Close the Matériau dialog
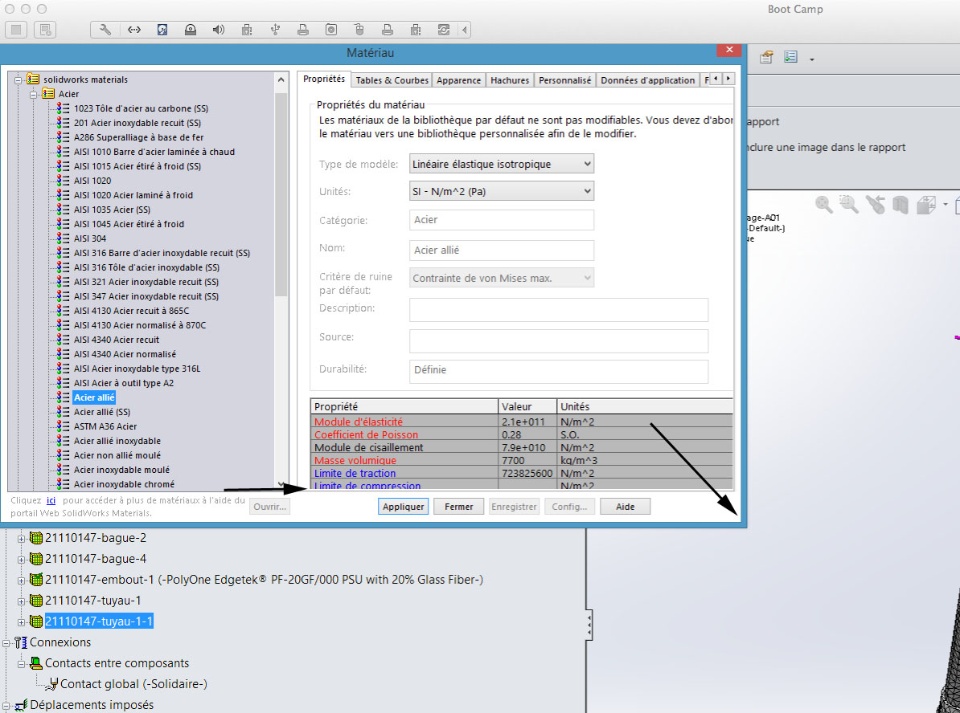960x713 pixels. 729,50
